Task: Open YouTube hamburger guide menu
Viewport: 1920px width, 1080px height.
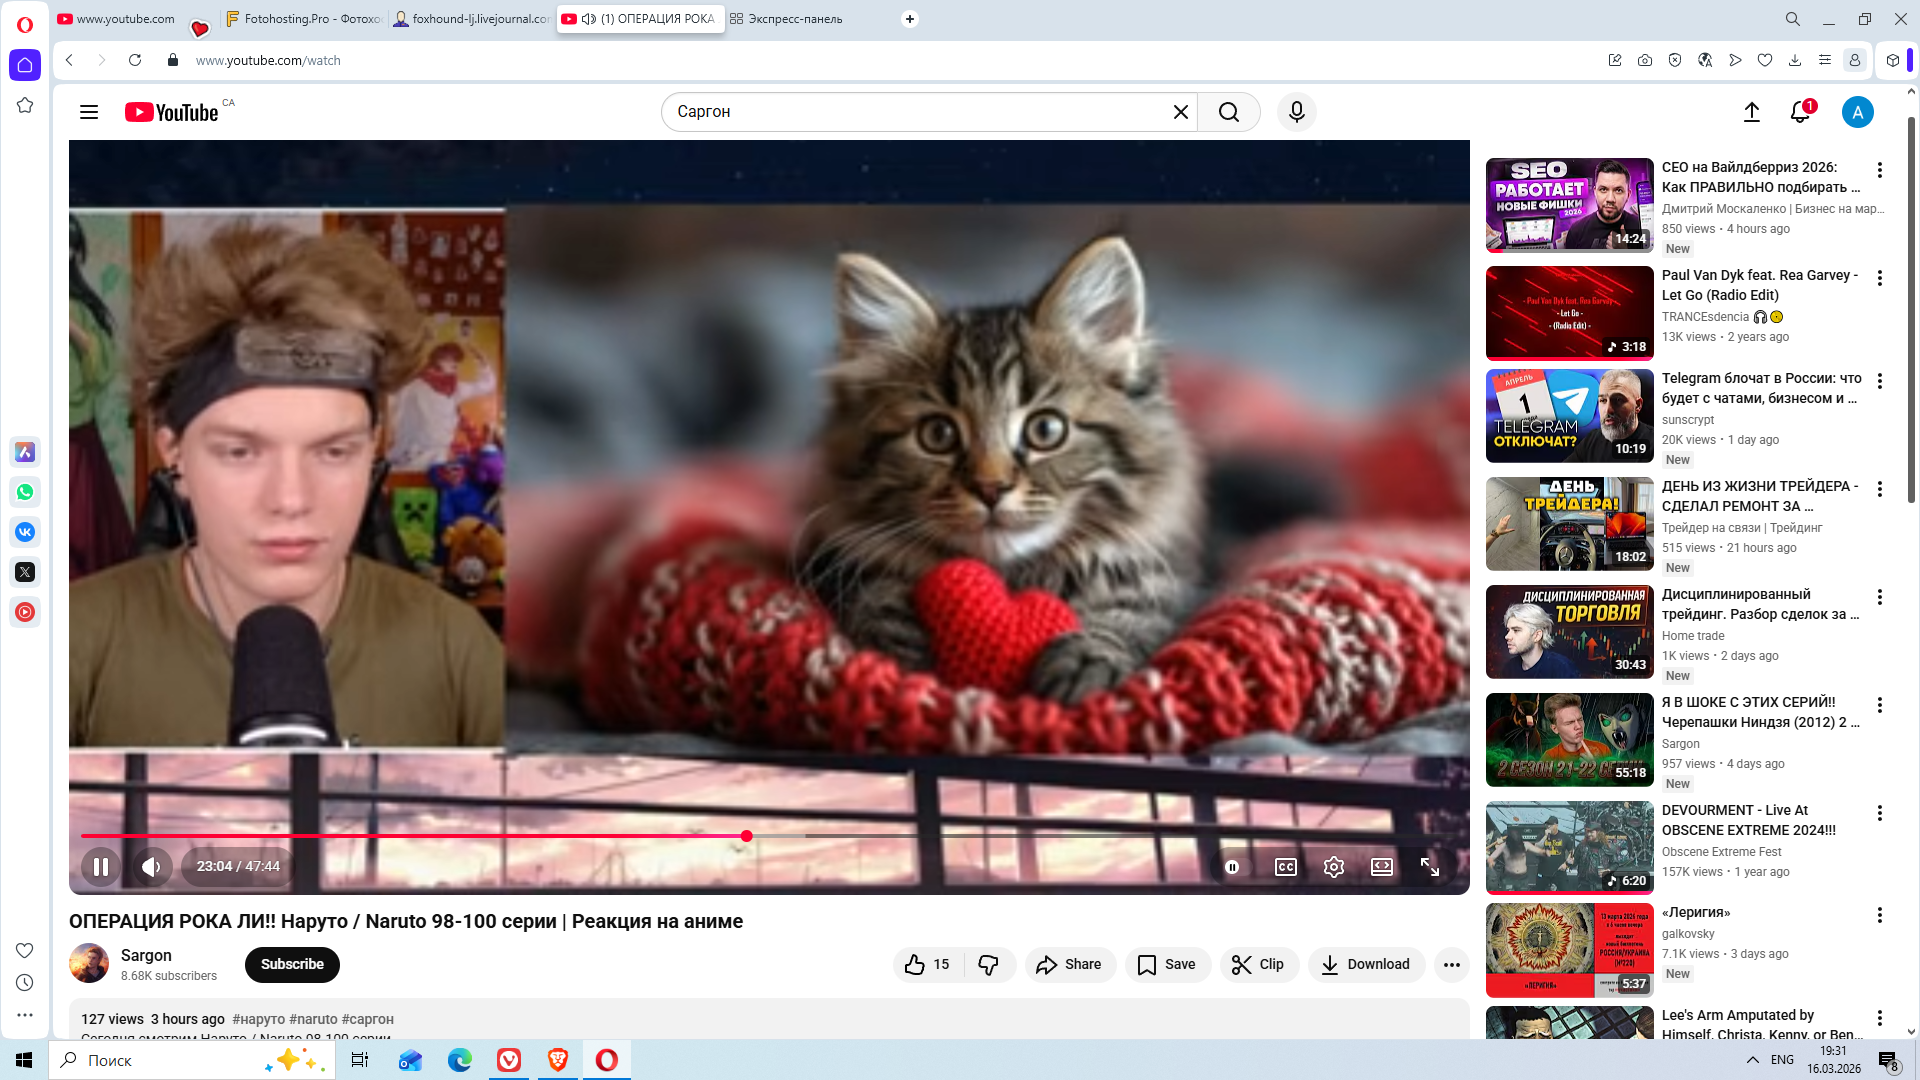Action: pos(89,112)
